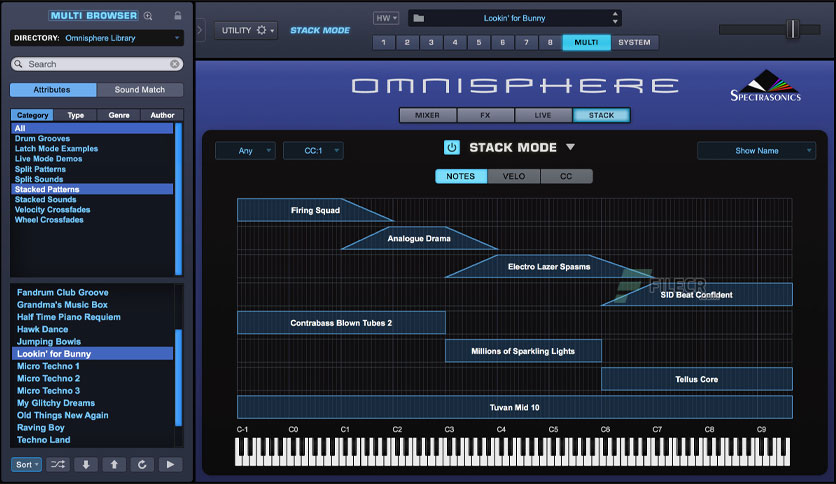Open the Show Name dropdown
This screenshot has height=484, width=836.
757,151
